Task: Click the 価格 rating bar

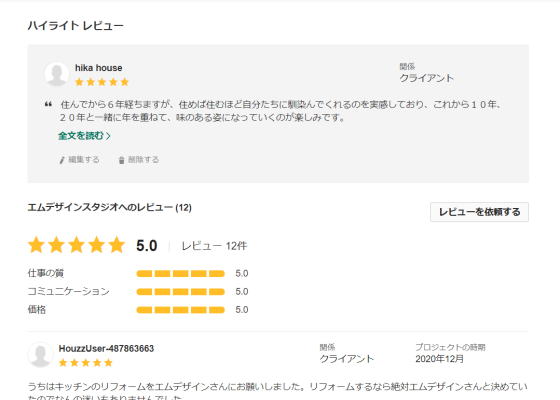Action: point(180,310)
